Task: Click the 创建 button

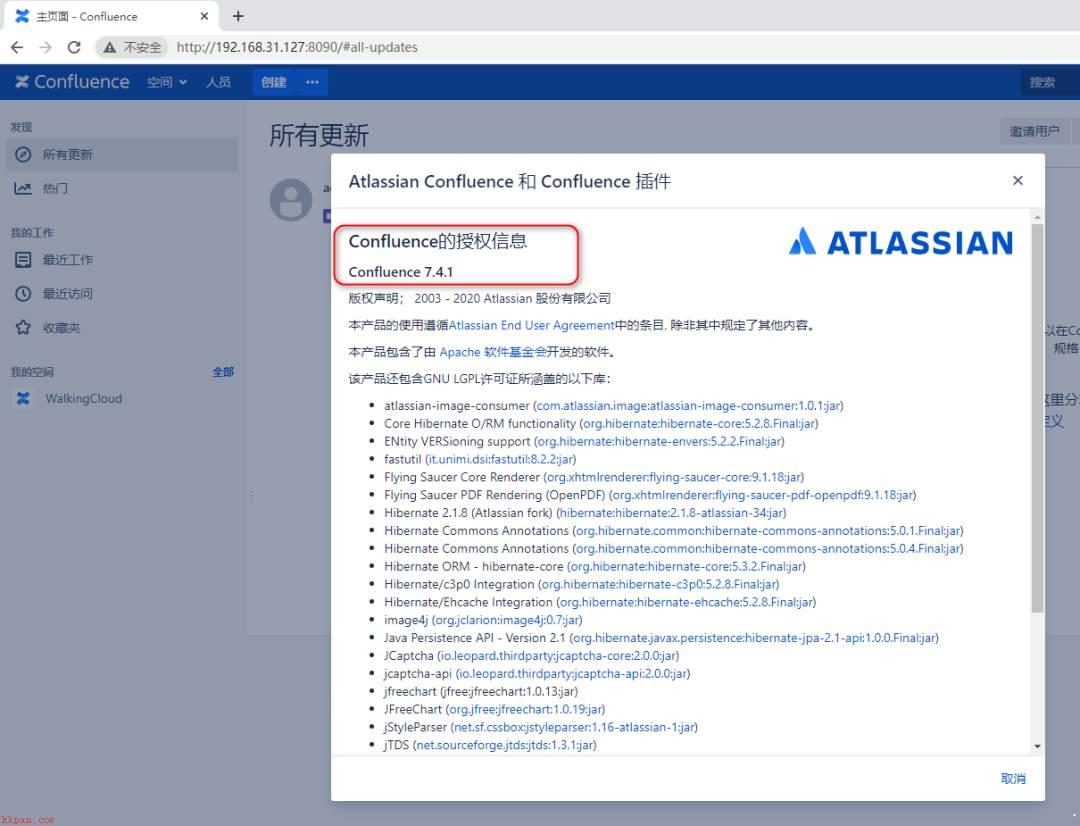Action: (273, 82)
